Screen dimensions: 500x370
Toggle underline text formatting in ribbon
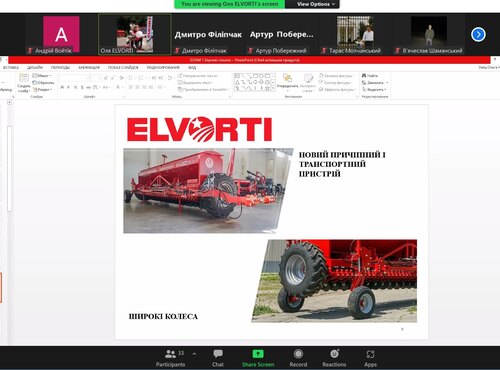(76, 87)
